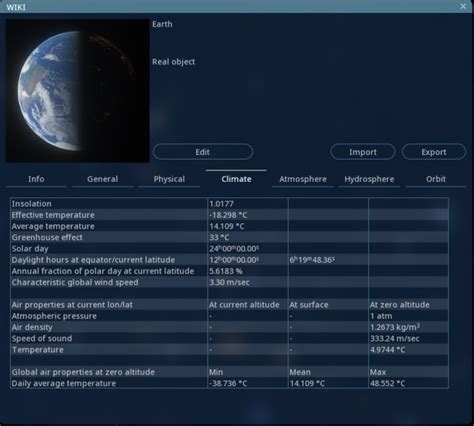This screenshot has width=474, height=426.
Task: Click the value 5.6183 %
Action: click(226, 271)
